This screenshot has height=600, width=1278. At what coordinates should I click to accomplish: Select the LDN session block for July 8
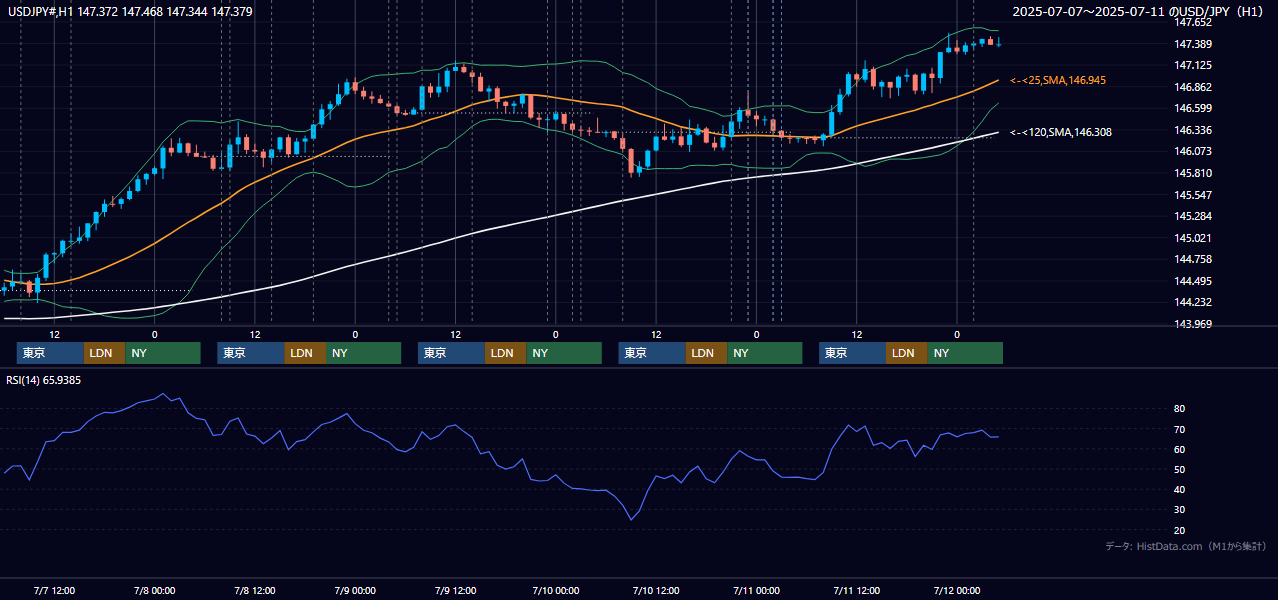tap(305, 353)
